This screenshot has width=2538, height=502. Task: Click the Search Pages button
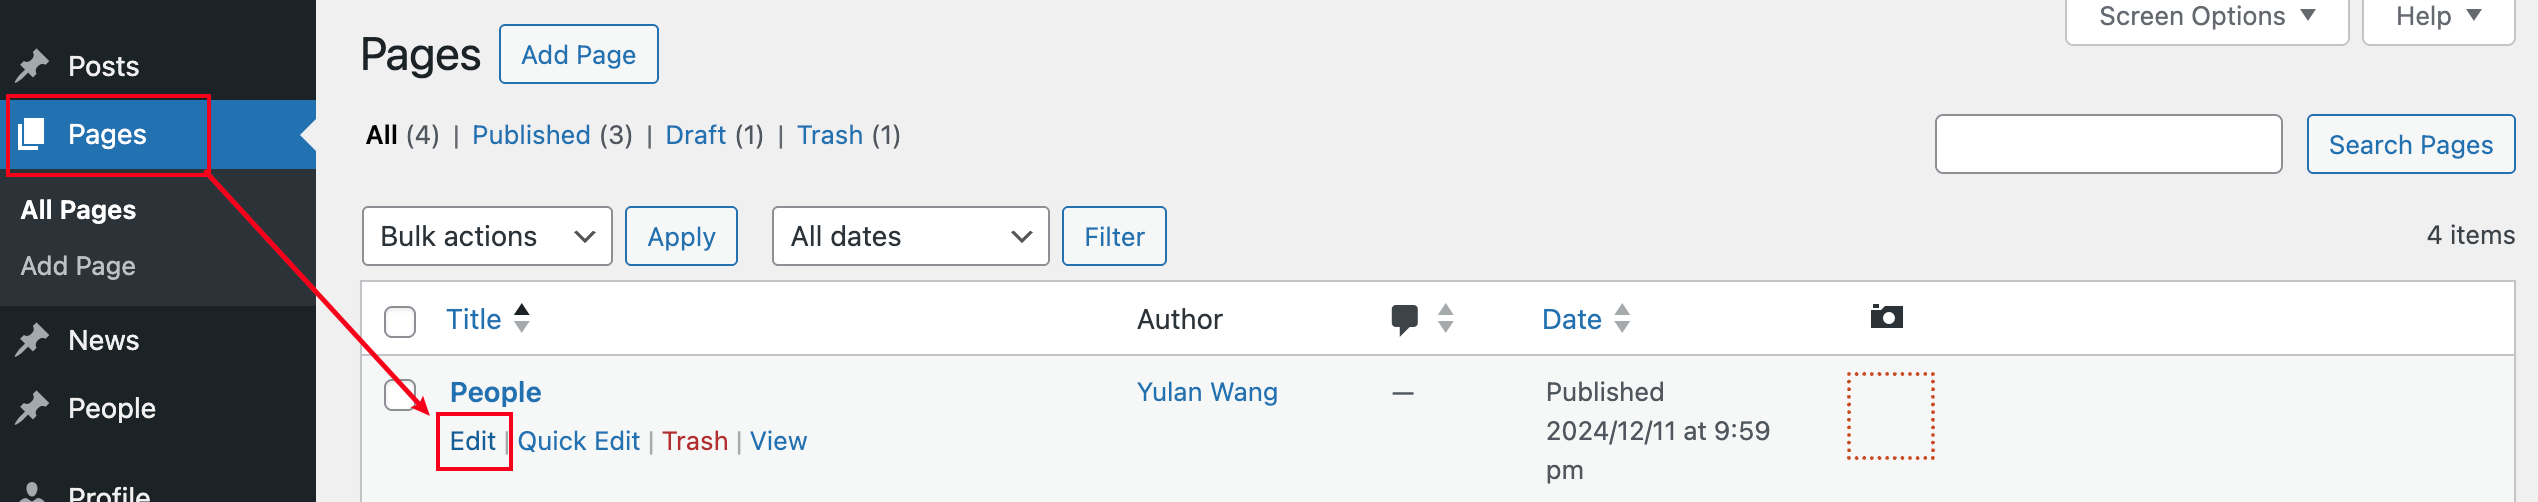click(2410, 145)
